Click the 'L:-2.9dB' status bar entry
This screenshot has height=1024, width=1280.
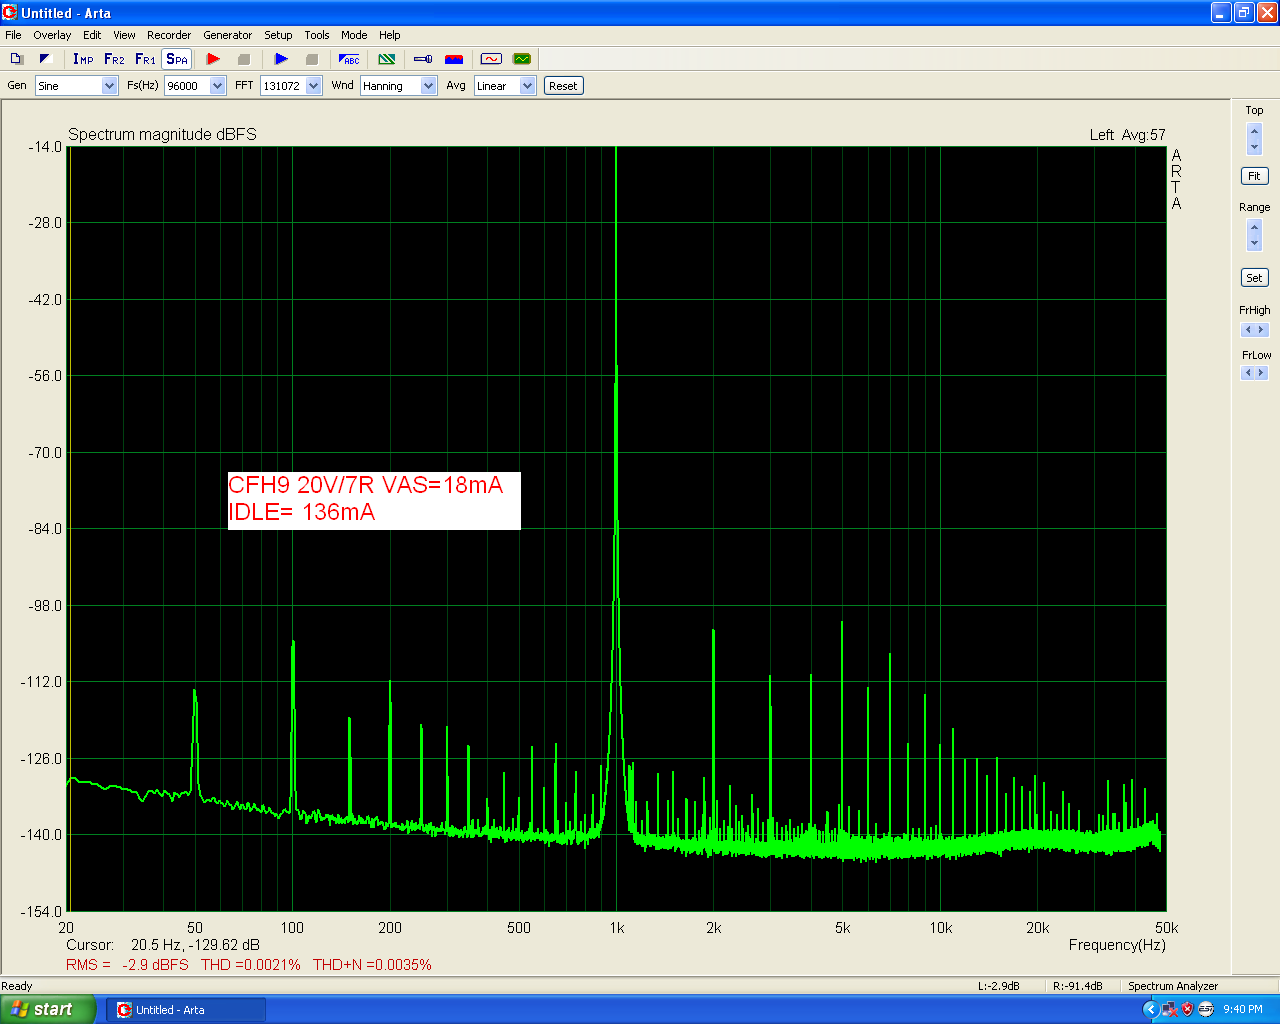(x=998, y=986)
